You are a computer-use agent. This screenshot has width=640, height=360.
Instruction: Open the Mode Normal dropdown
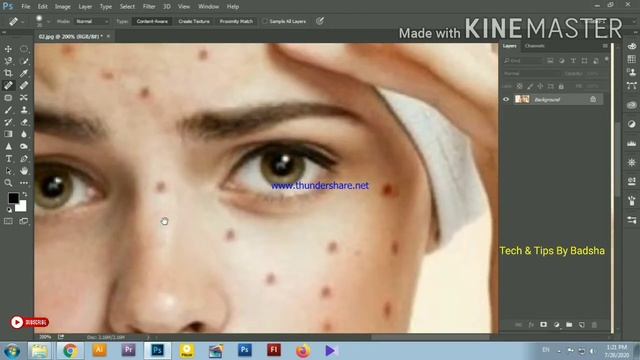point(92,21)
